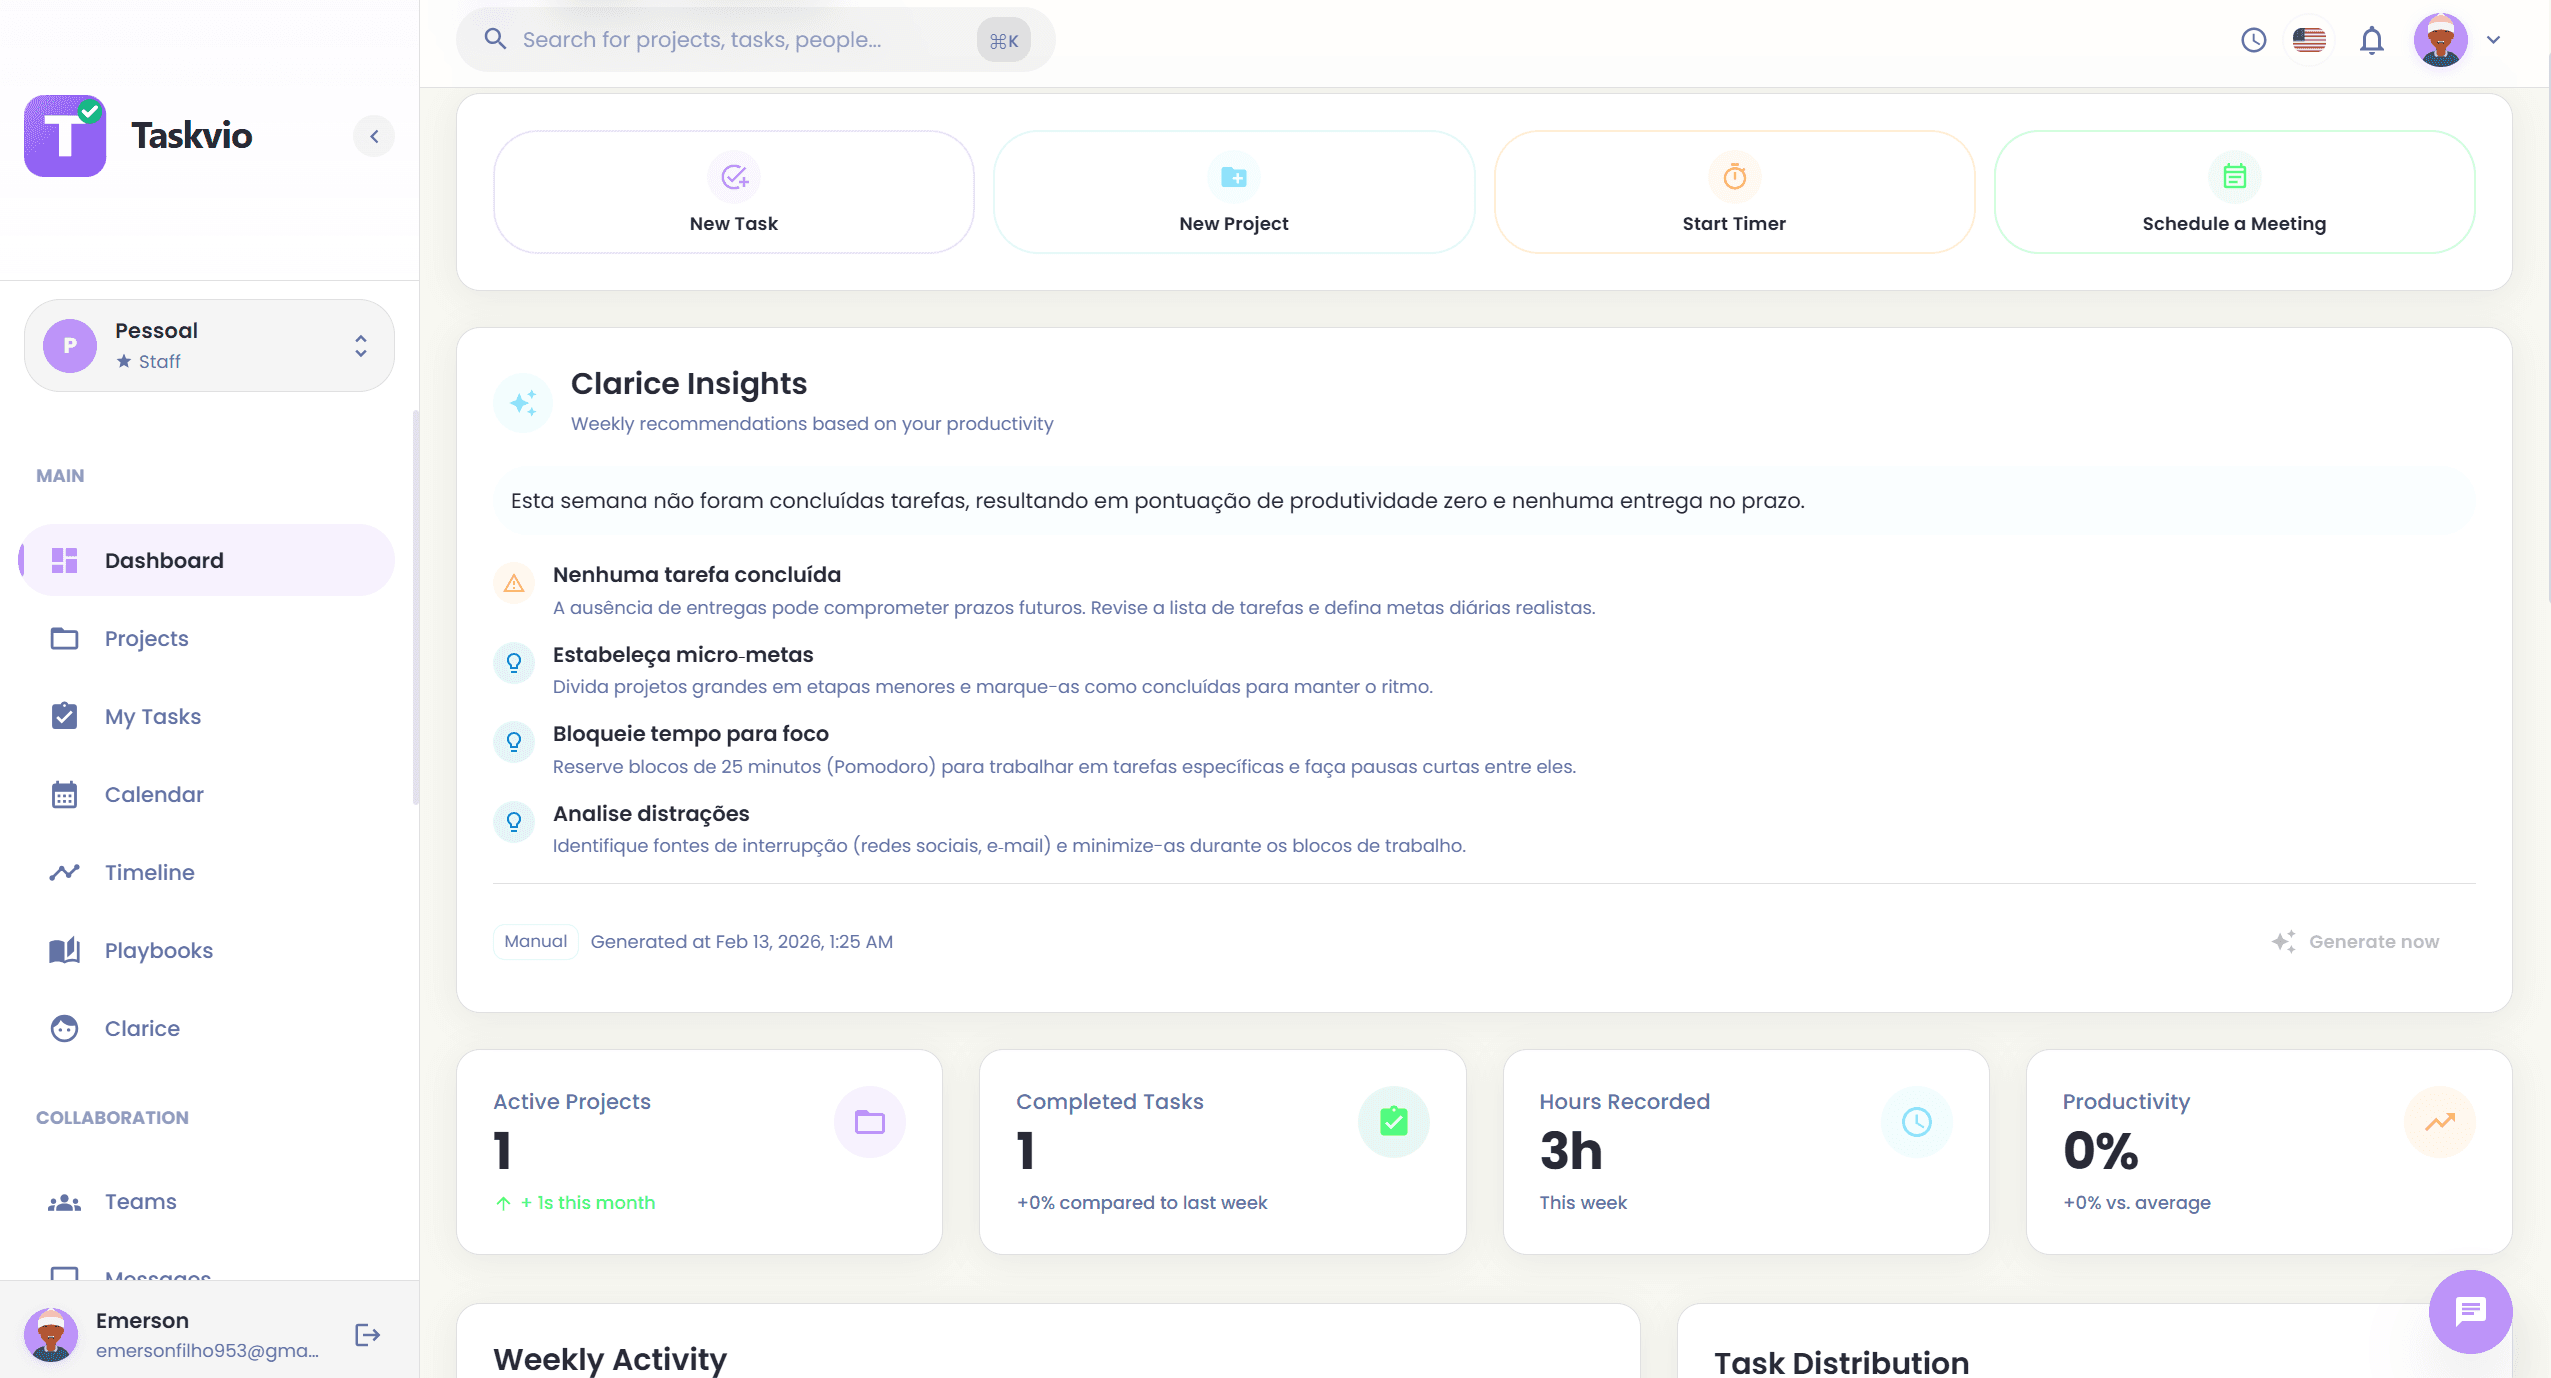Click the US flag language icon
This screenshot has width=2551, height=1378.
click(x=2310, y=39)
